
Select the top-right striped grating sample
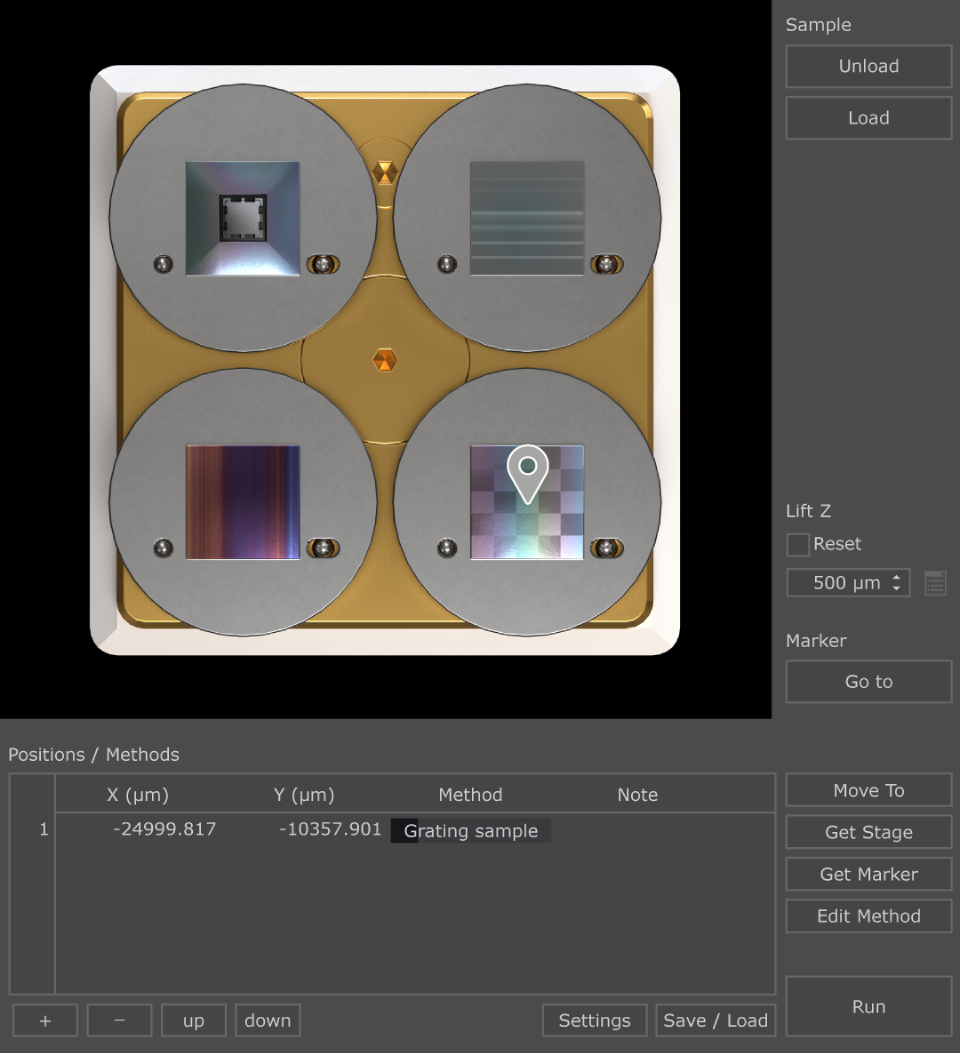click(x=527, y=218)
